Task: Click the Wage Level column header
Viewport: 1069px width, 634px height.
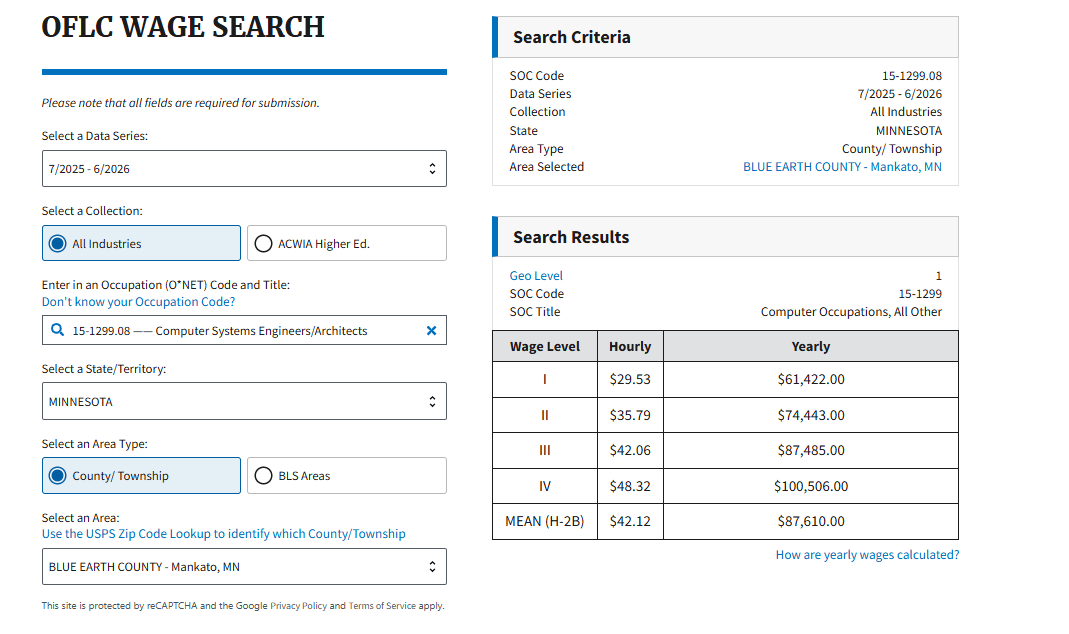Action: point(545,347)
